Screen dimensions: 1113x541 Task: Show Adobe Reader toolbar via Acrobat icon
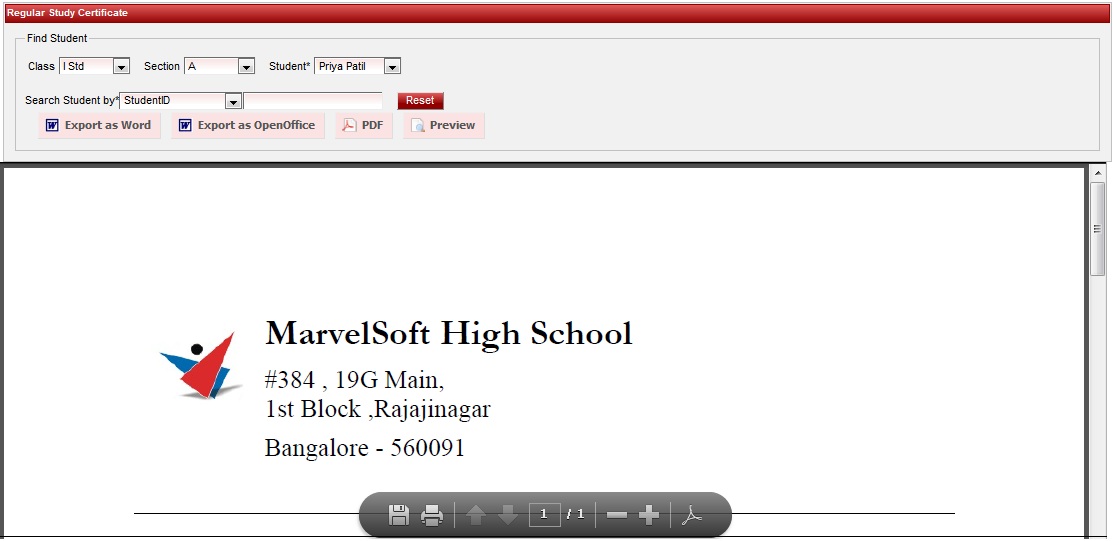pyautogui.click(x=693, y=515)
